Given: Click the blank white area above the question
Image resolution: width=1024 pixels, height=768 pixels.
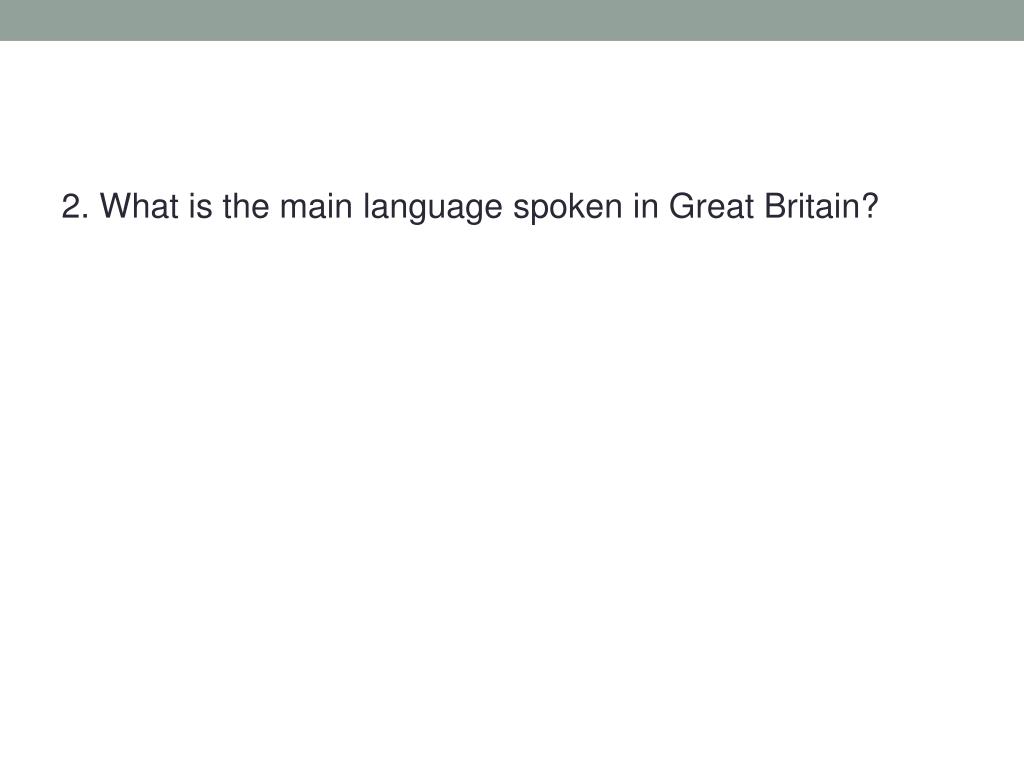Looking at the screenshot, I should coord(512,114).
